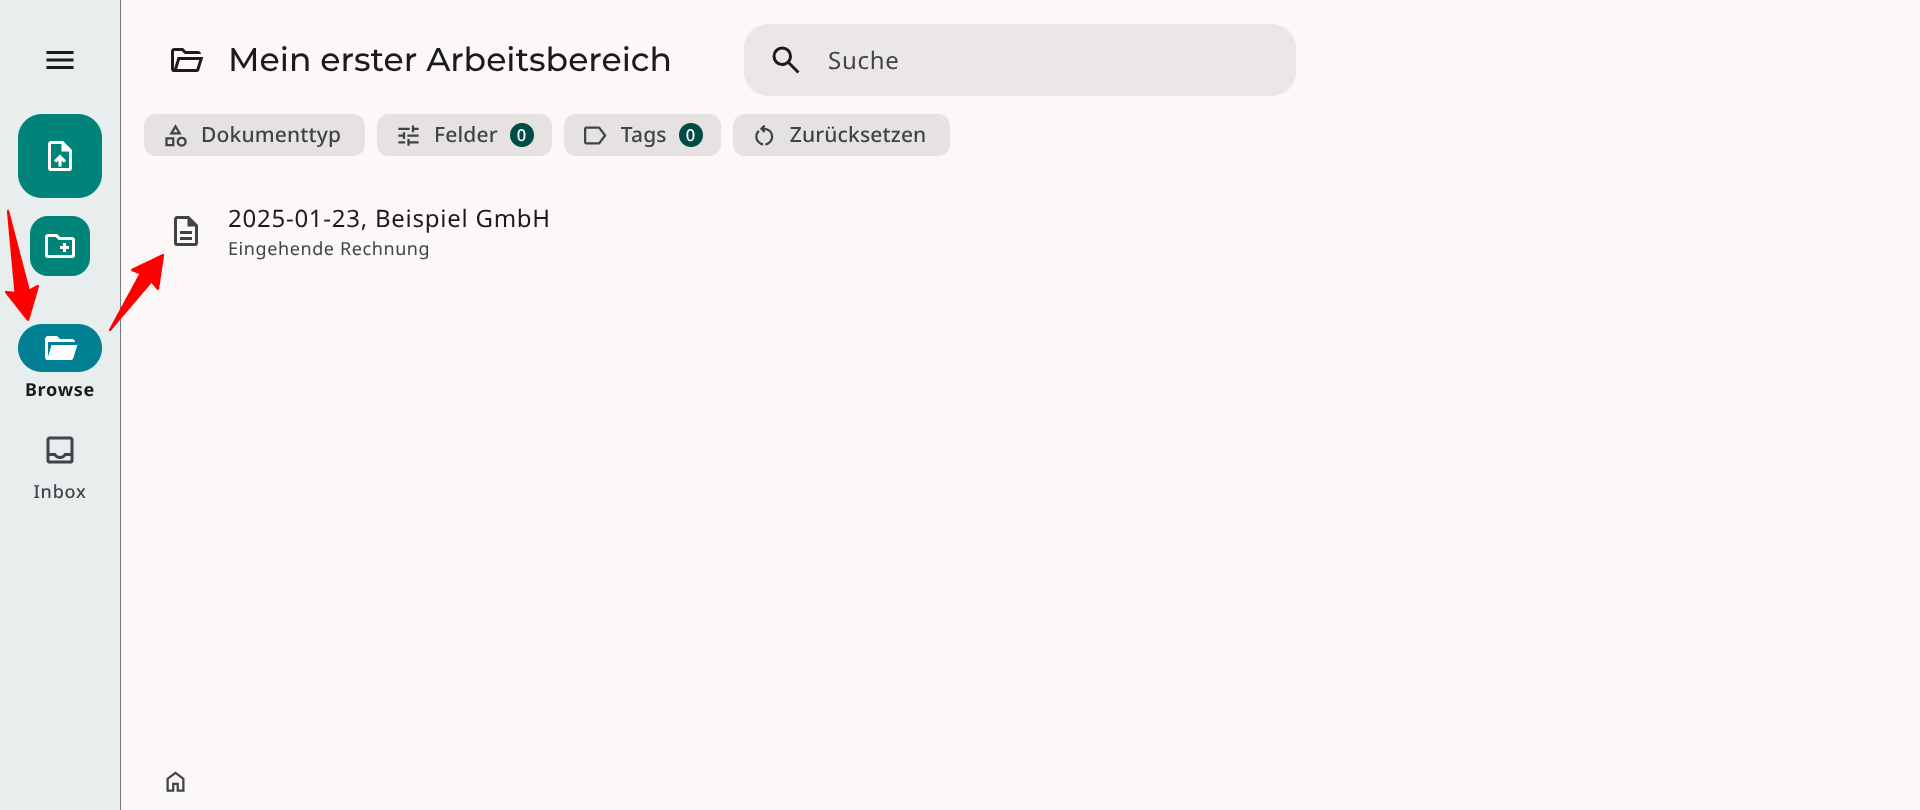Image resolution: width=1920 pixels, height=810 pixels.
Task: Open the hamburger navigation menu
Action: pos(60,60)
